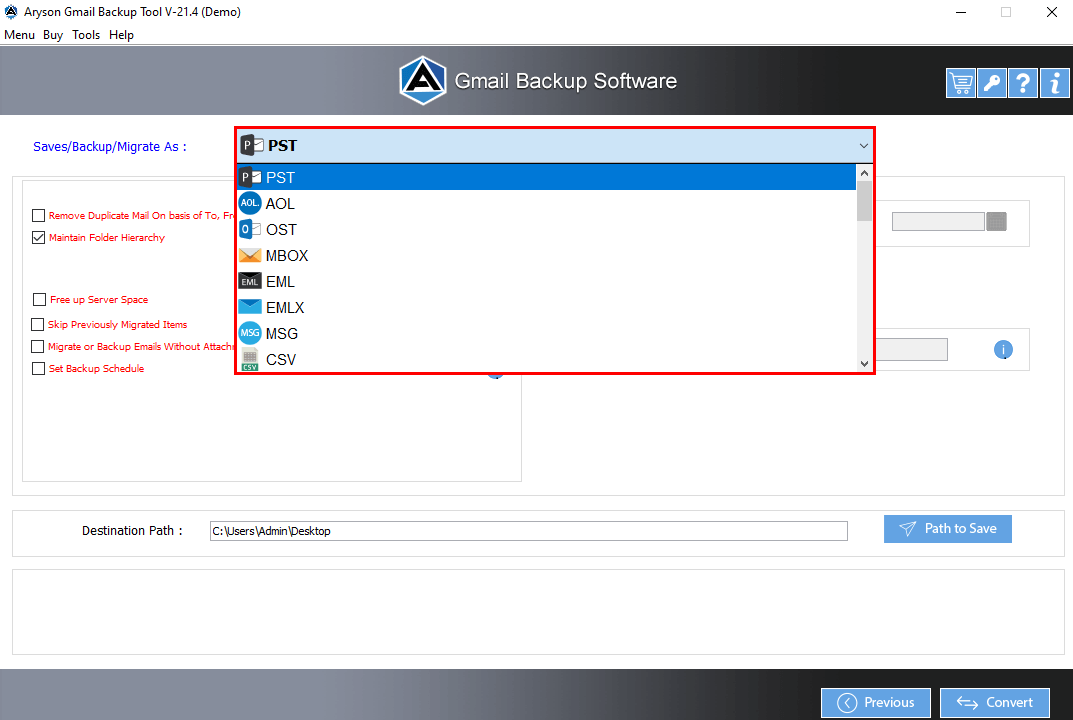Check Skip Previously Migrated Items
1073x720 pixels.
[x=38, y=324]
